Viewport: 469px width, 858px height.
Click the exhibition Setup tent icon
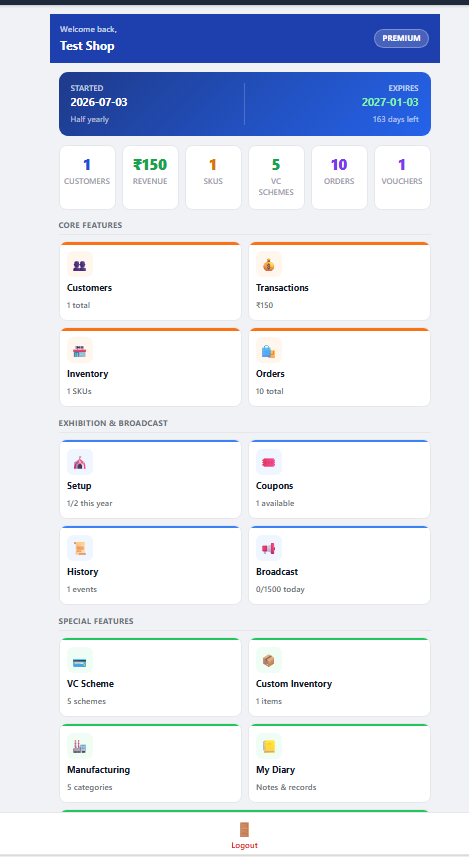[80, 463]
